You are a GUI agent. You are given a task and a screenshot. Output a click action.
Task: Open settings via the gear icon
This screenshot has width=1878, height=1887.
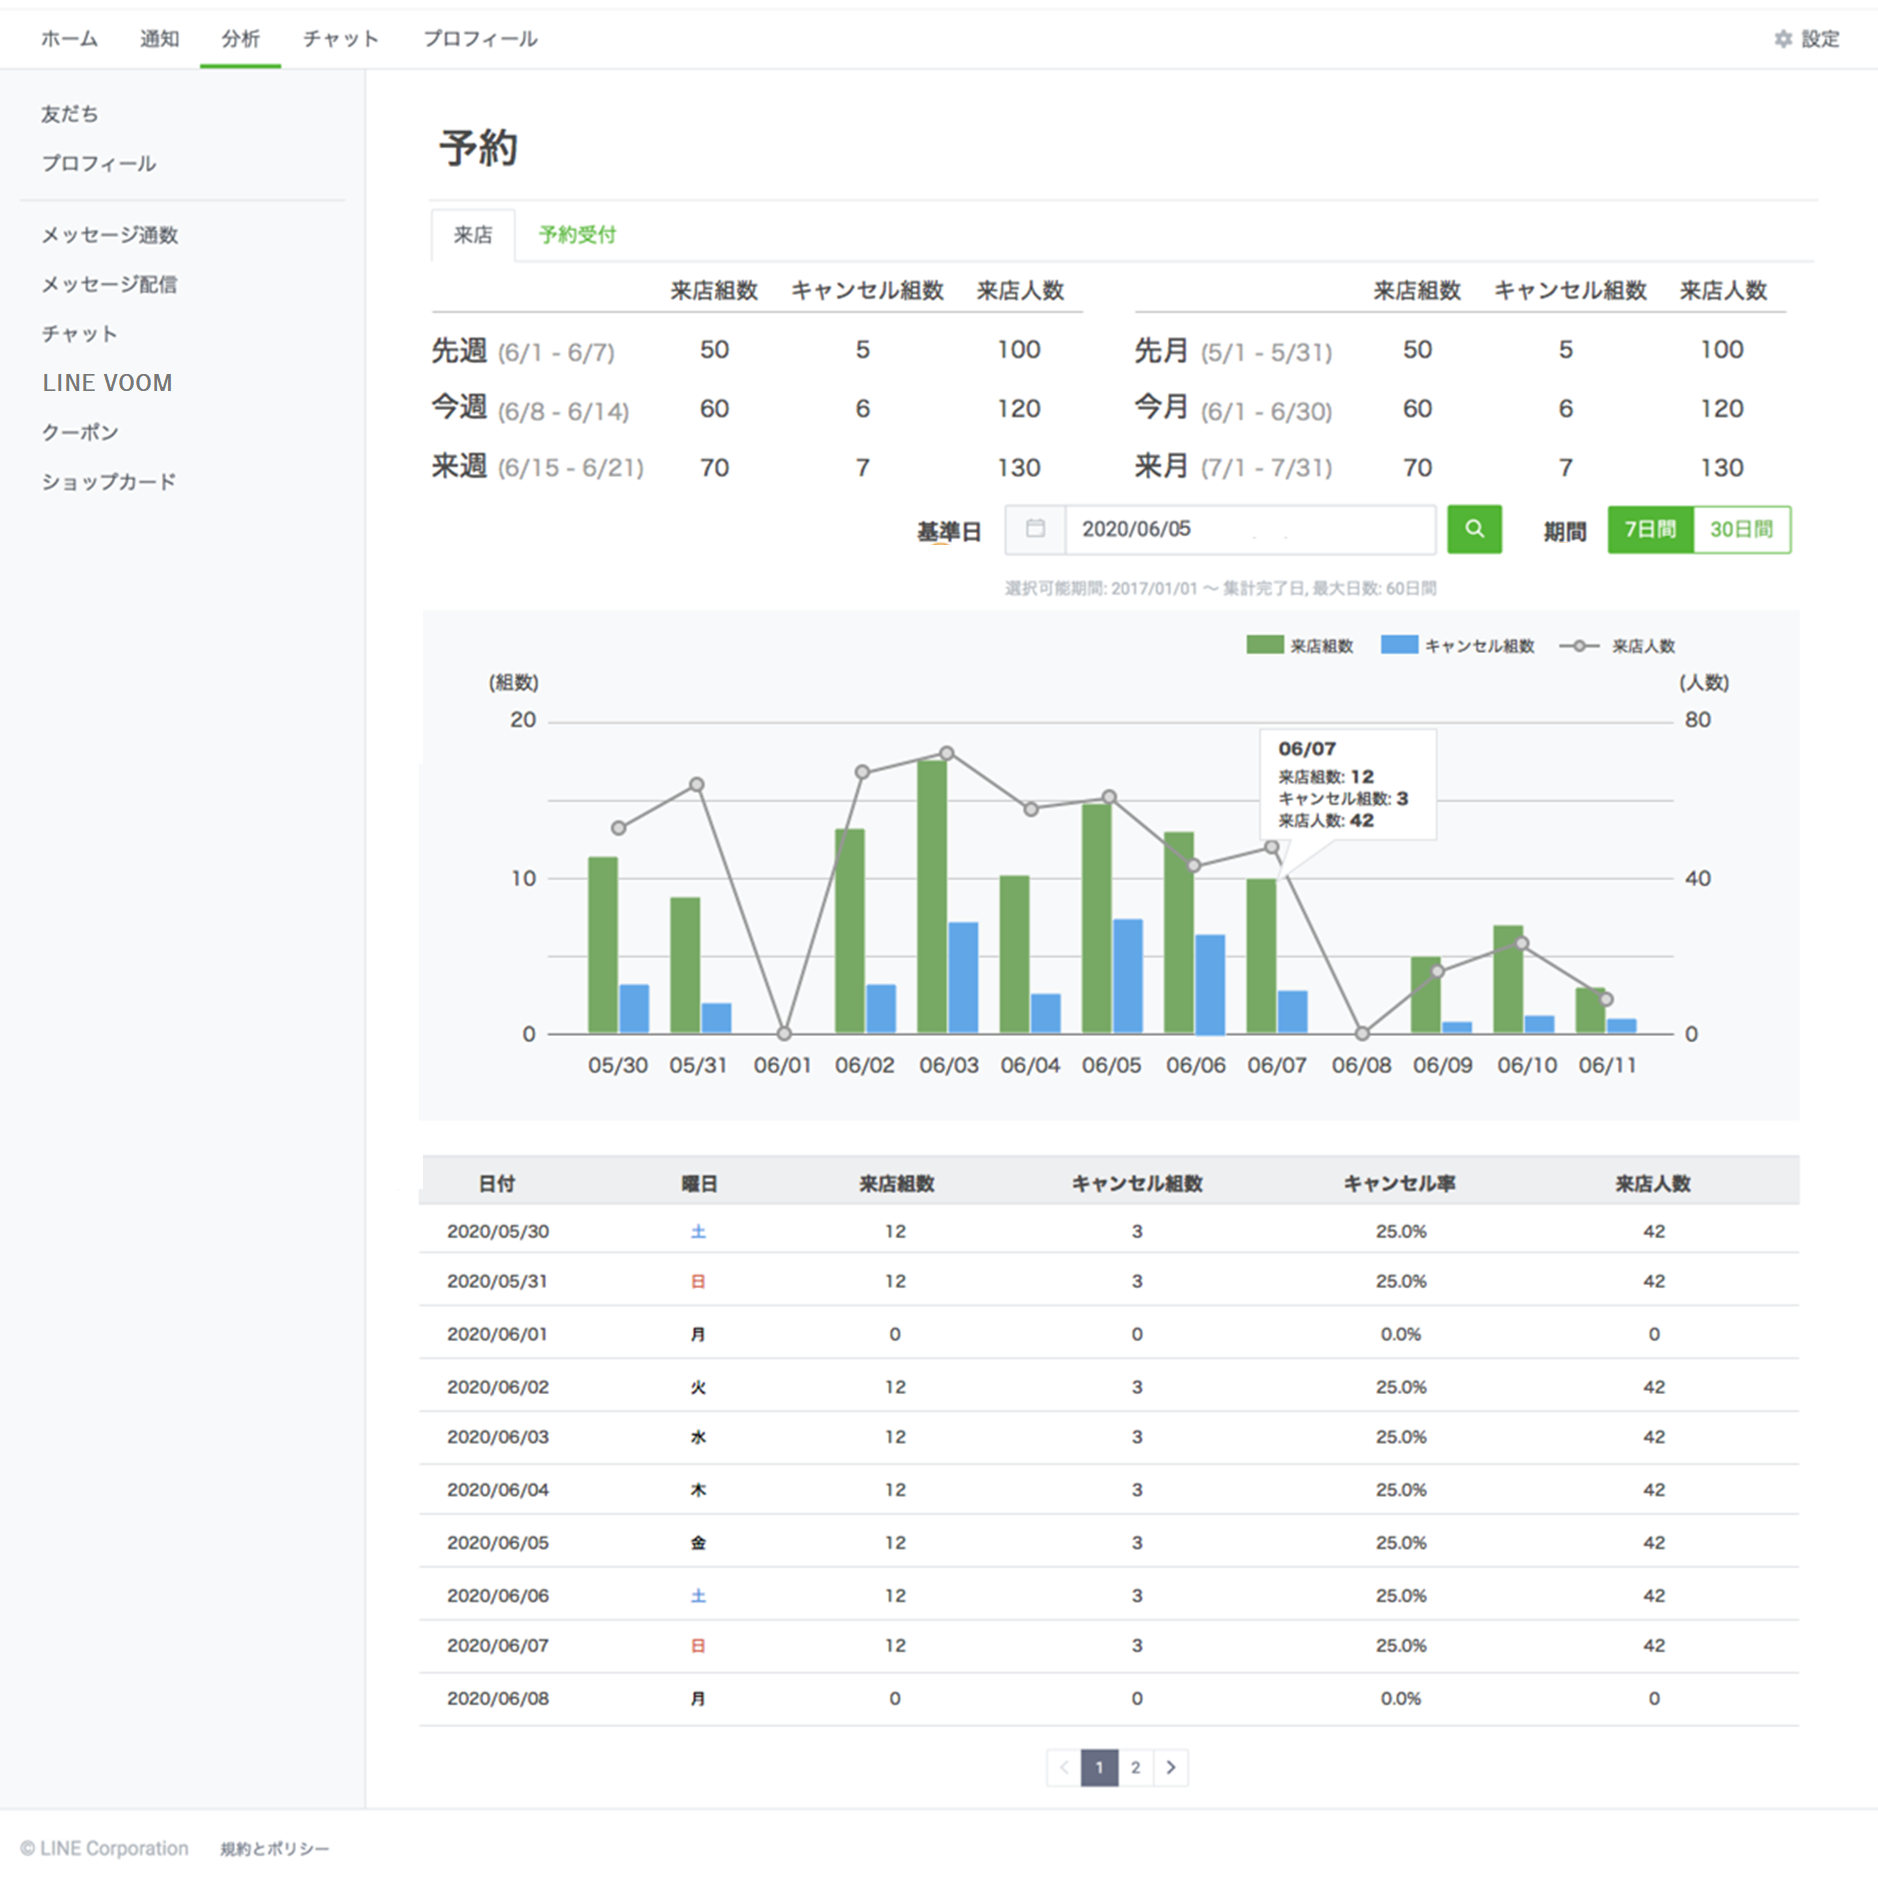point(1782,39)
